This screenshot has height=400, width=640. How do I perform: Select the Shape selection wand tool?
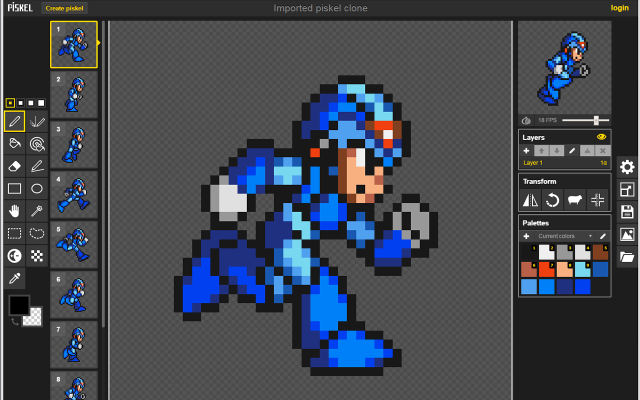pyautogui.click(x=37, y=211)
